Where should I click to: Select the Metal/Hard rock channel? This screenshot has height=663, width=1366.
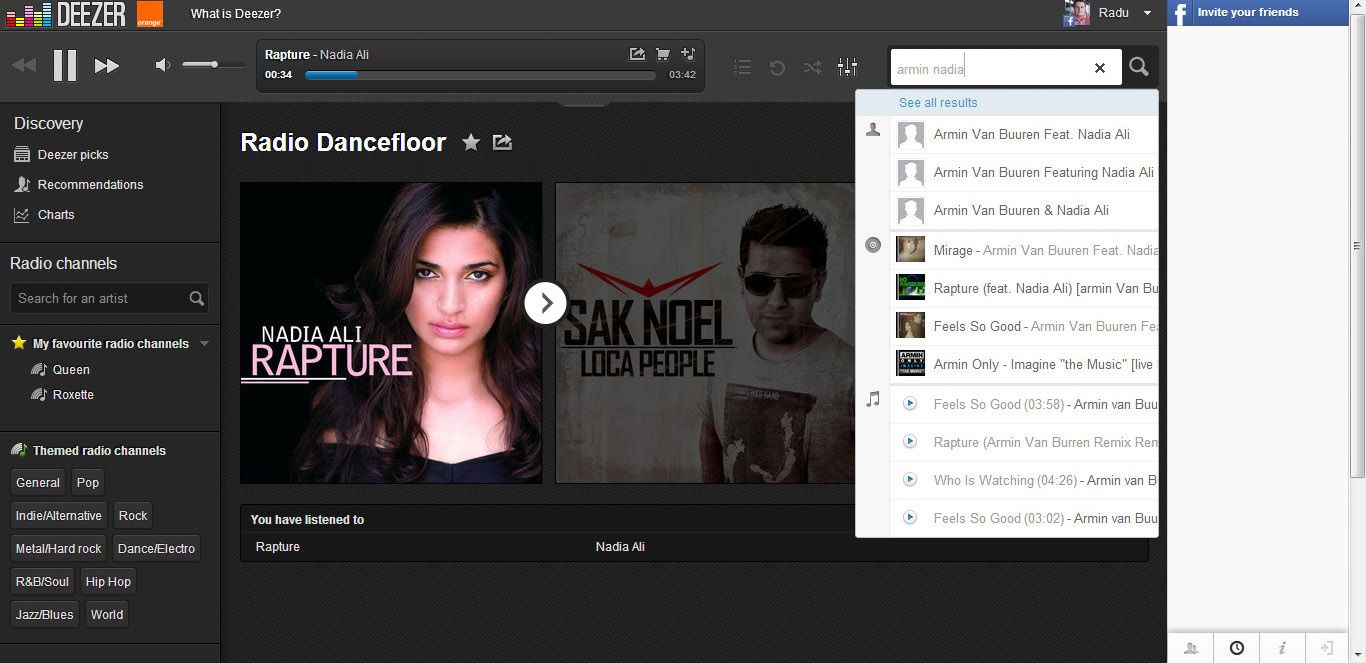tap(59, 549)
